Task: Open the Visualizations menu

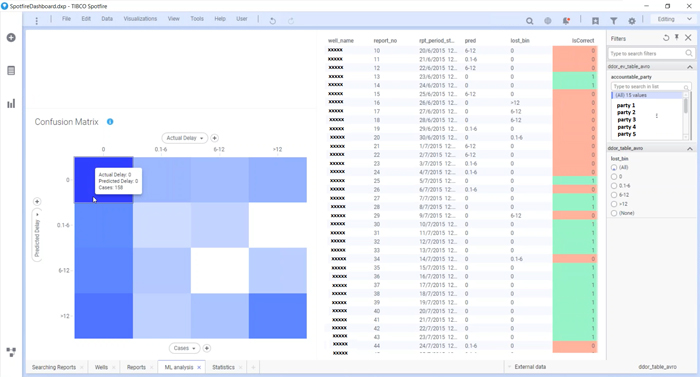Action: [140, 19]
